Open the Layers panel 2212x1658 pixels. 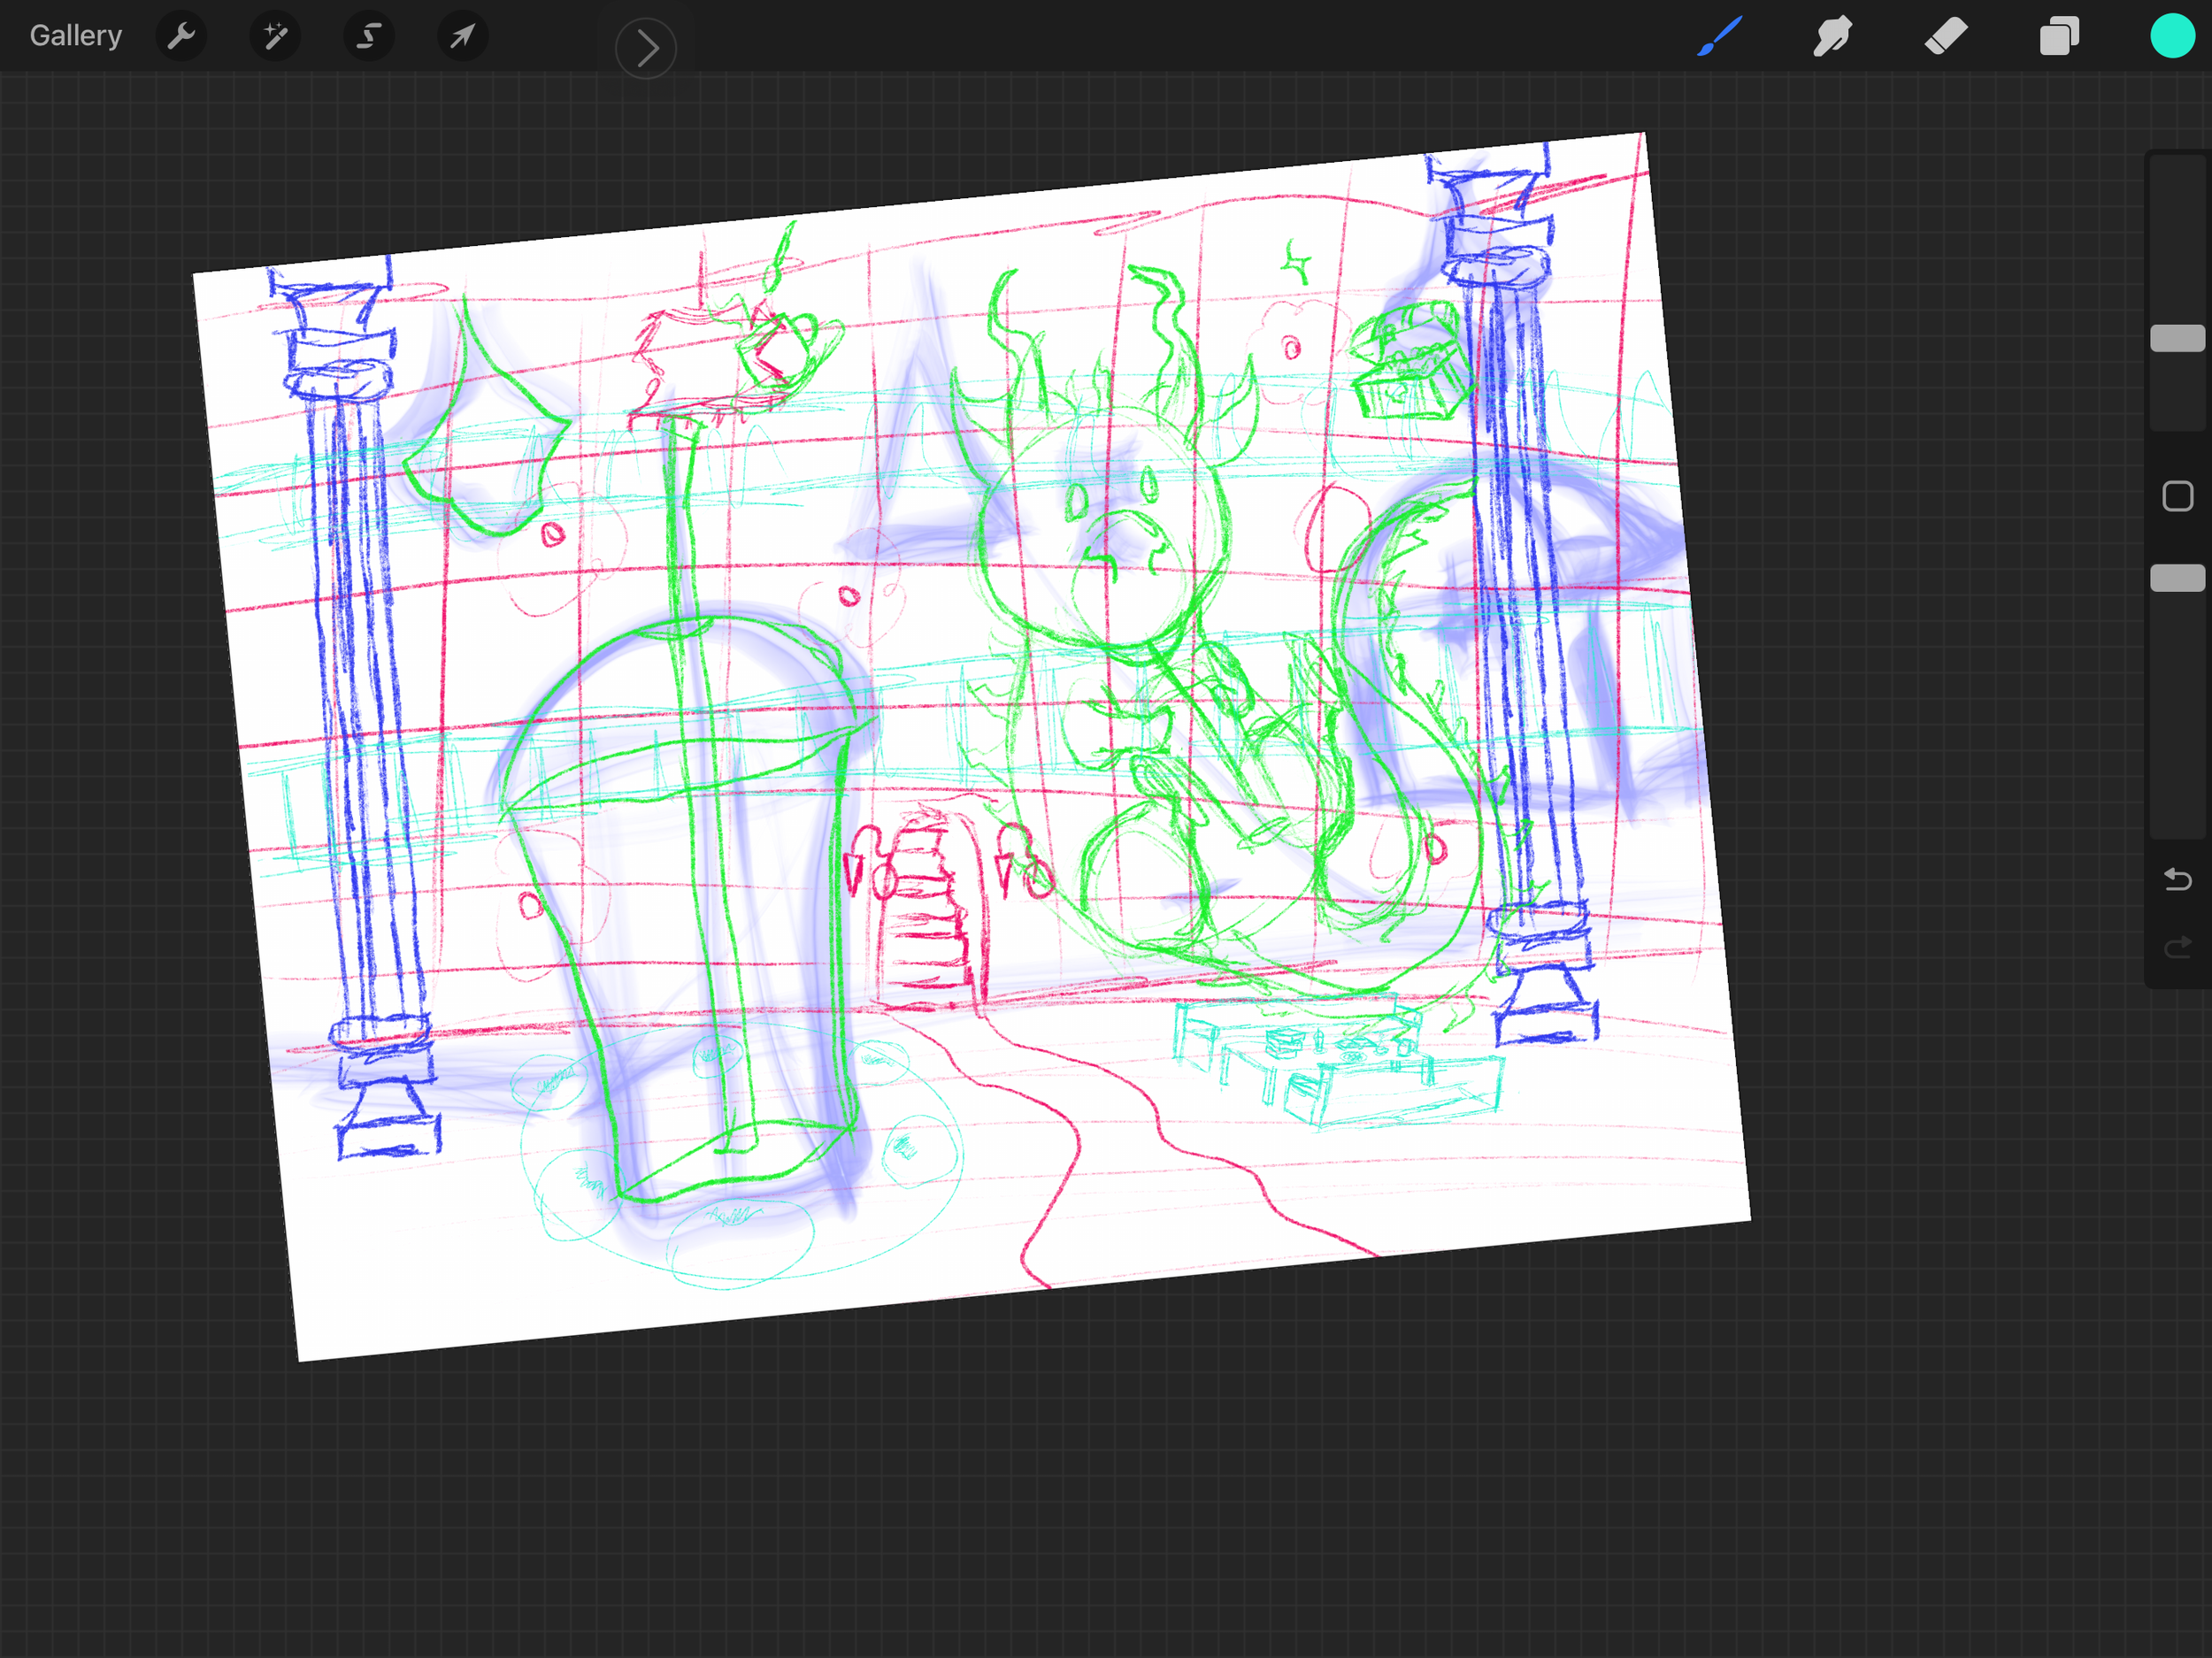[2059, 37]
